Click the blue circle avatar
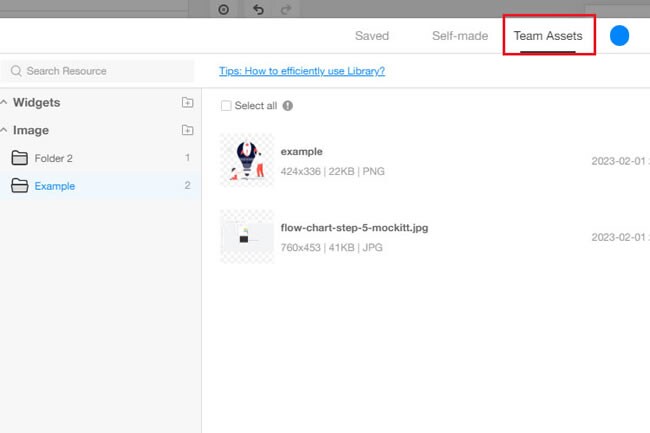Viewport: 650px width, 433px height. coord(619,36)
